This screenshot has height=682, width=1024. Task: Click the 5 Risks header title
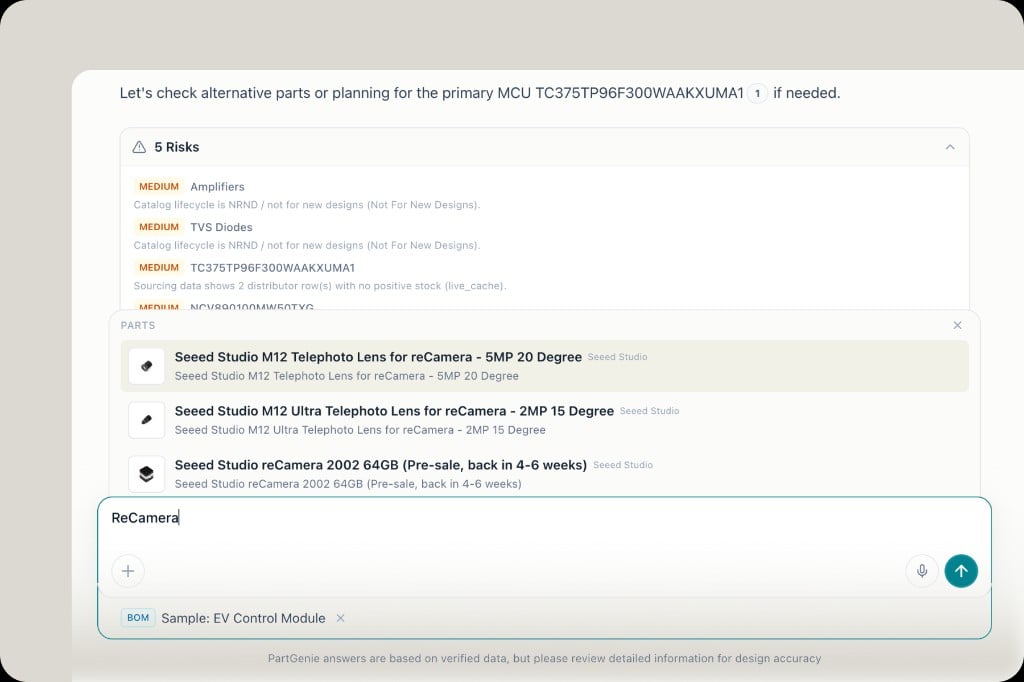(x=176, y=147)
